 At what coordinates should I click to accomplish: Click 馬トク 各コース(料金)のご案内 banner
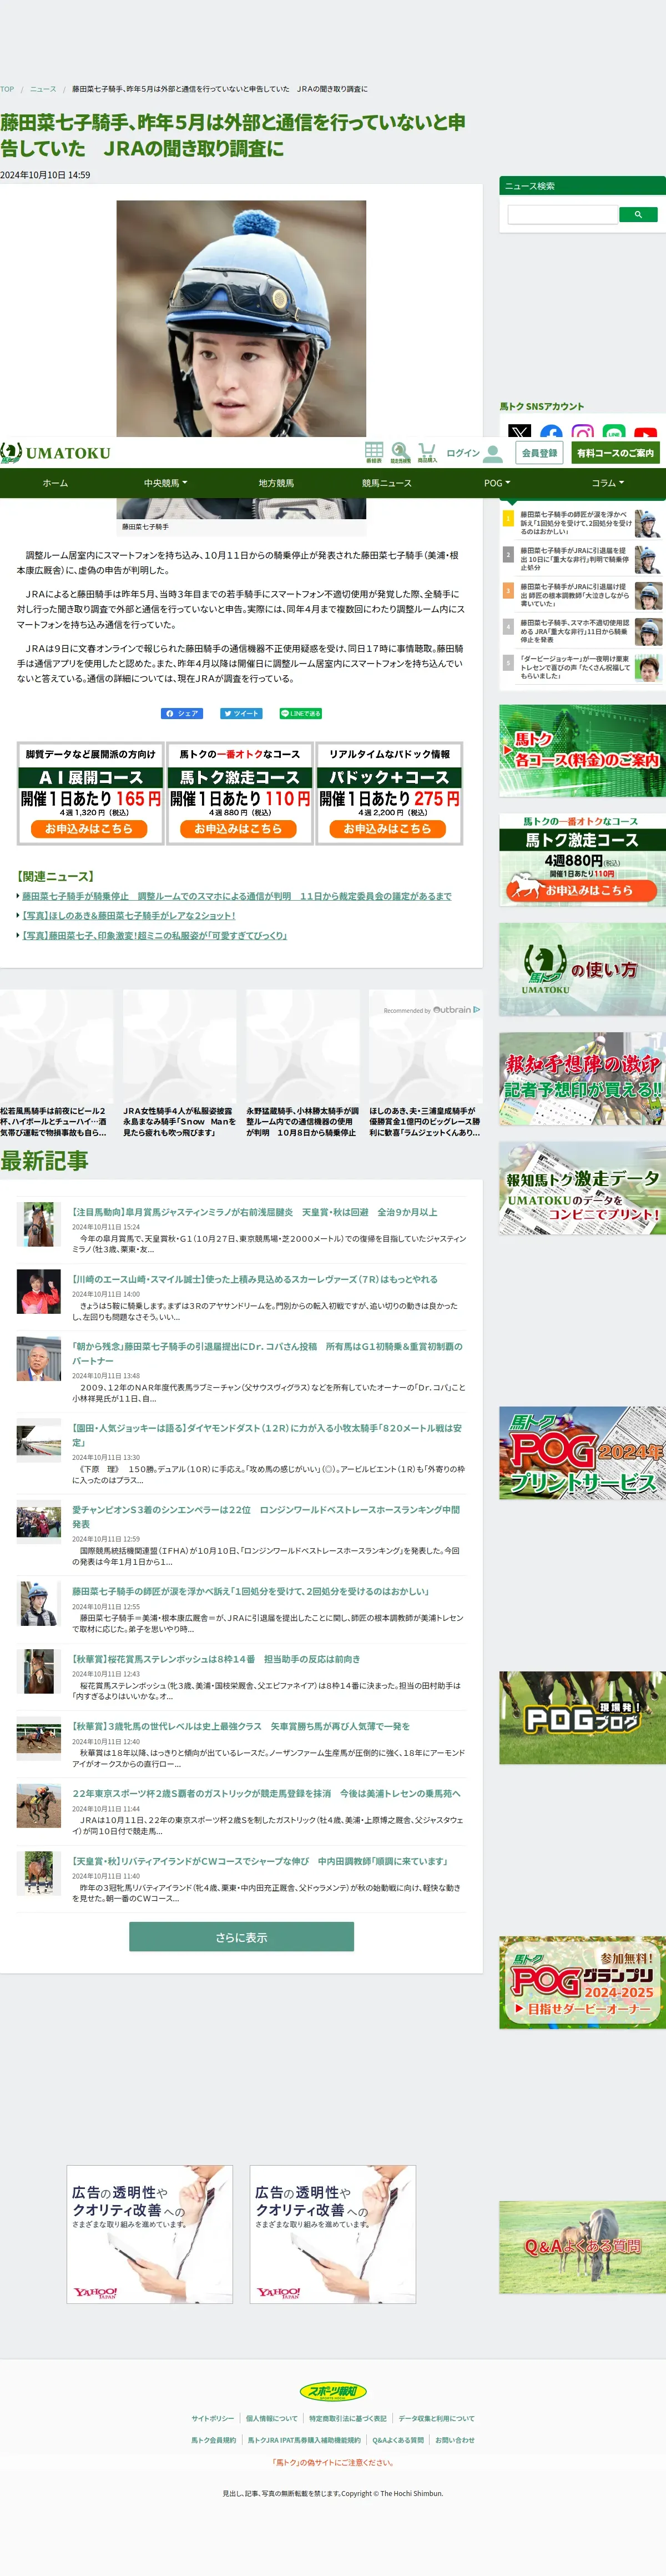(582, 750)
